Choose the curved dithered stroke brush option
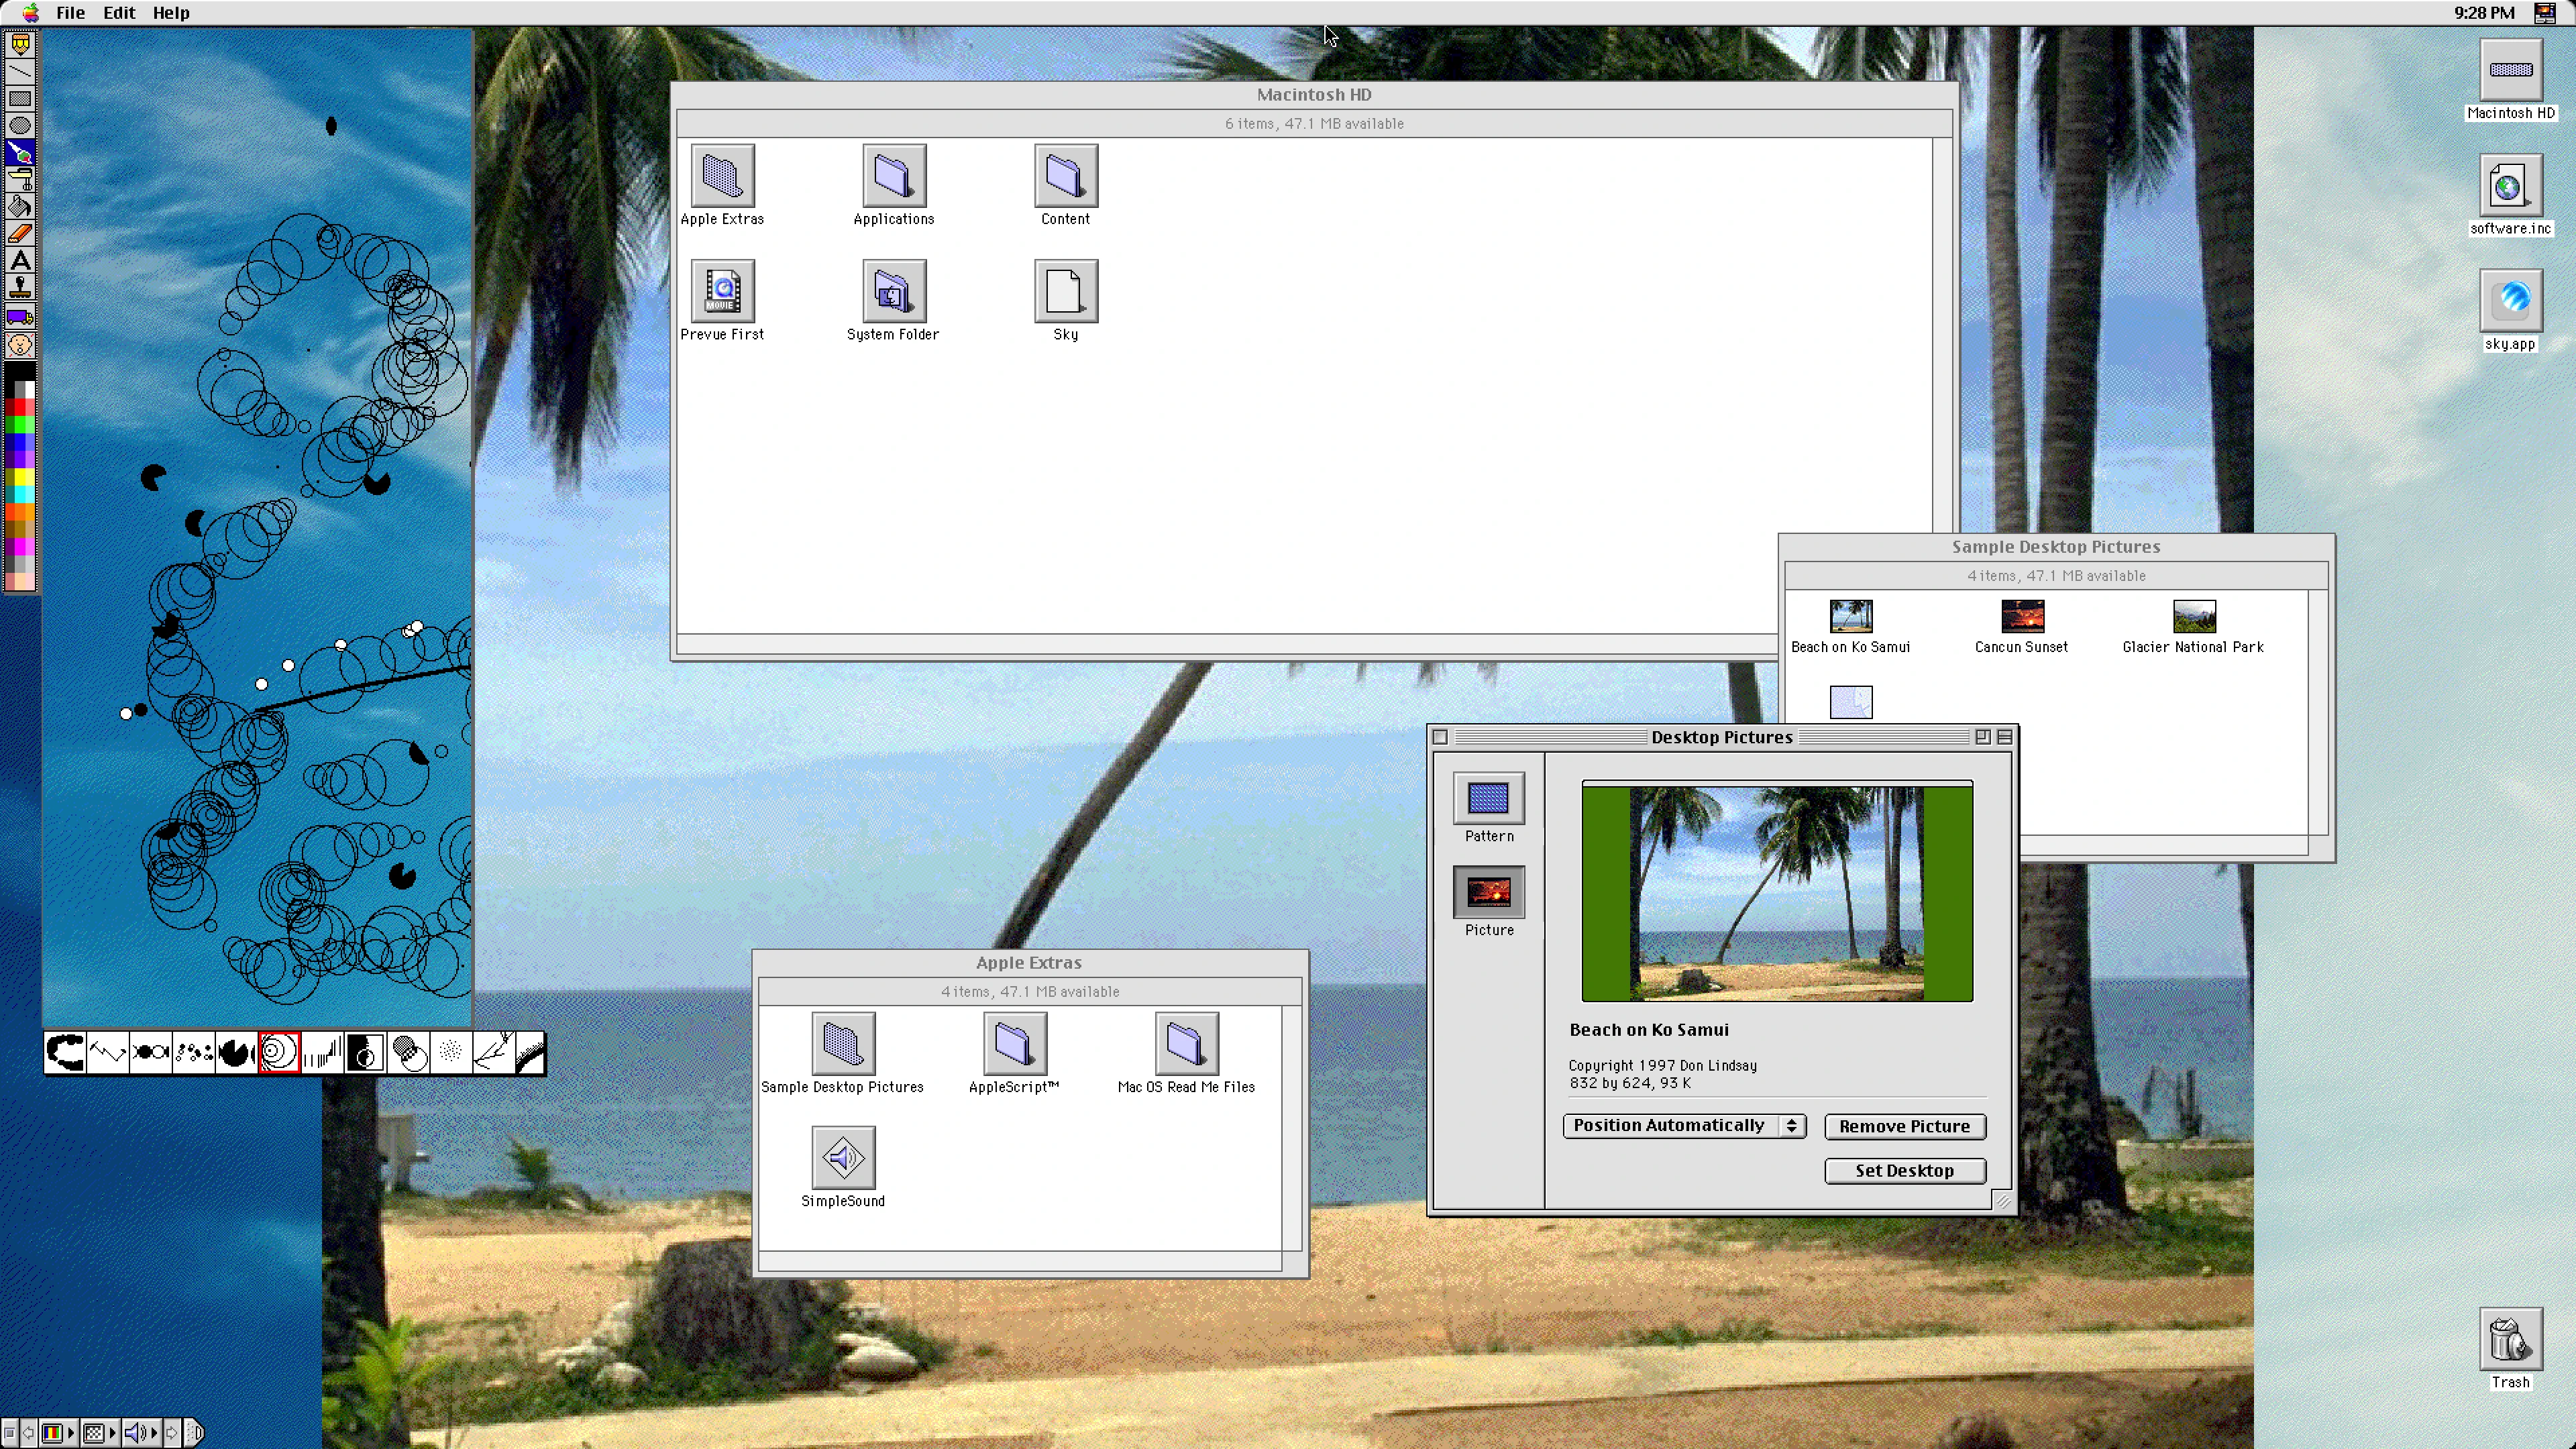 531,1052
